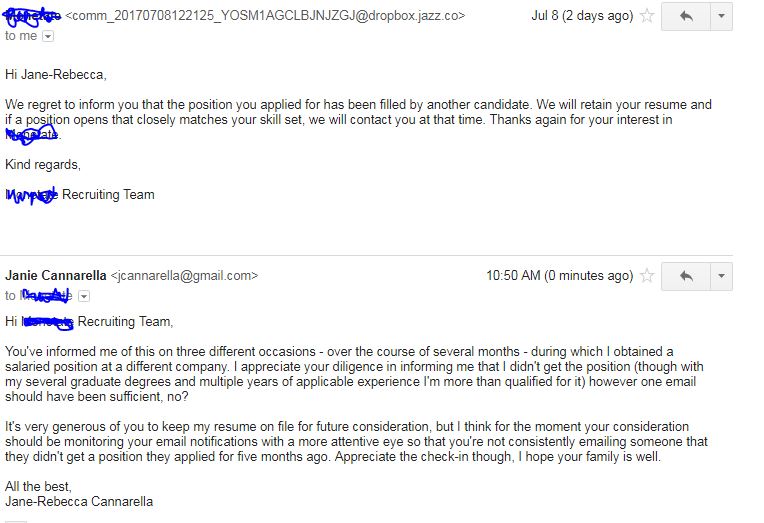Click the jcannarella@gmail.com address
The width and height of the screenshot is (764, 523).
tap(184, 275)
